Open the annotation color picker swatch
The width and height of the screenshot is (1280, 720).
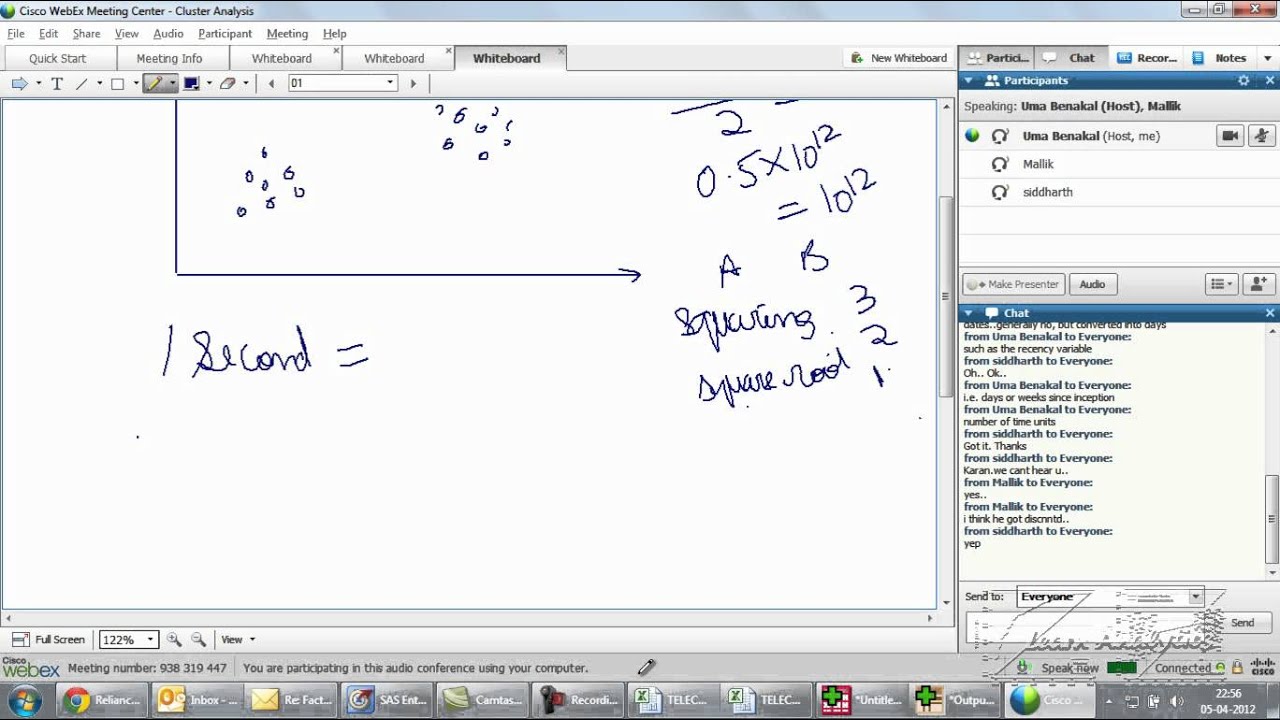tap(190, 83)
